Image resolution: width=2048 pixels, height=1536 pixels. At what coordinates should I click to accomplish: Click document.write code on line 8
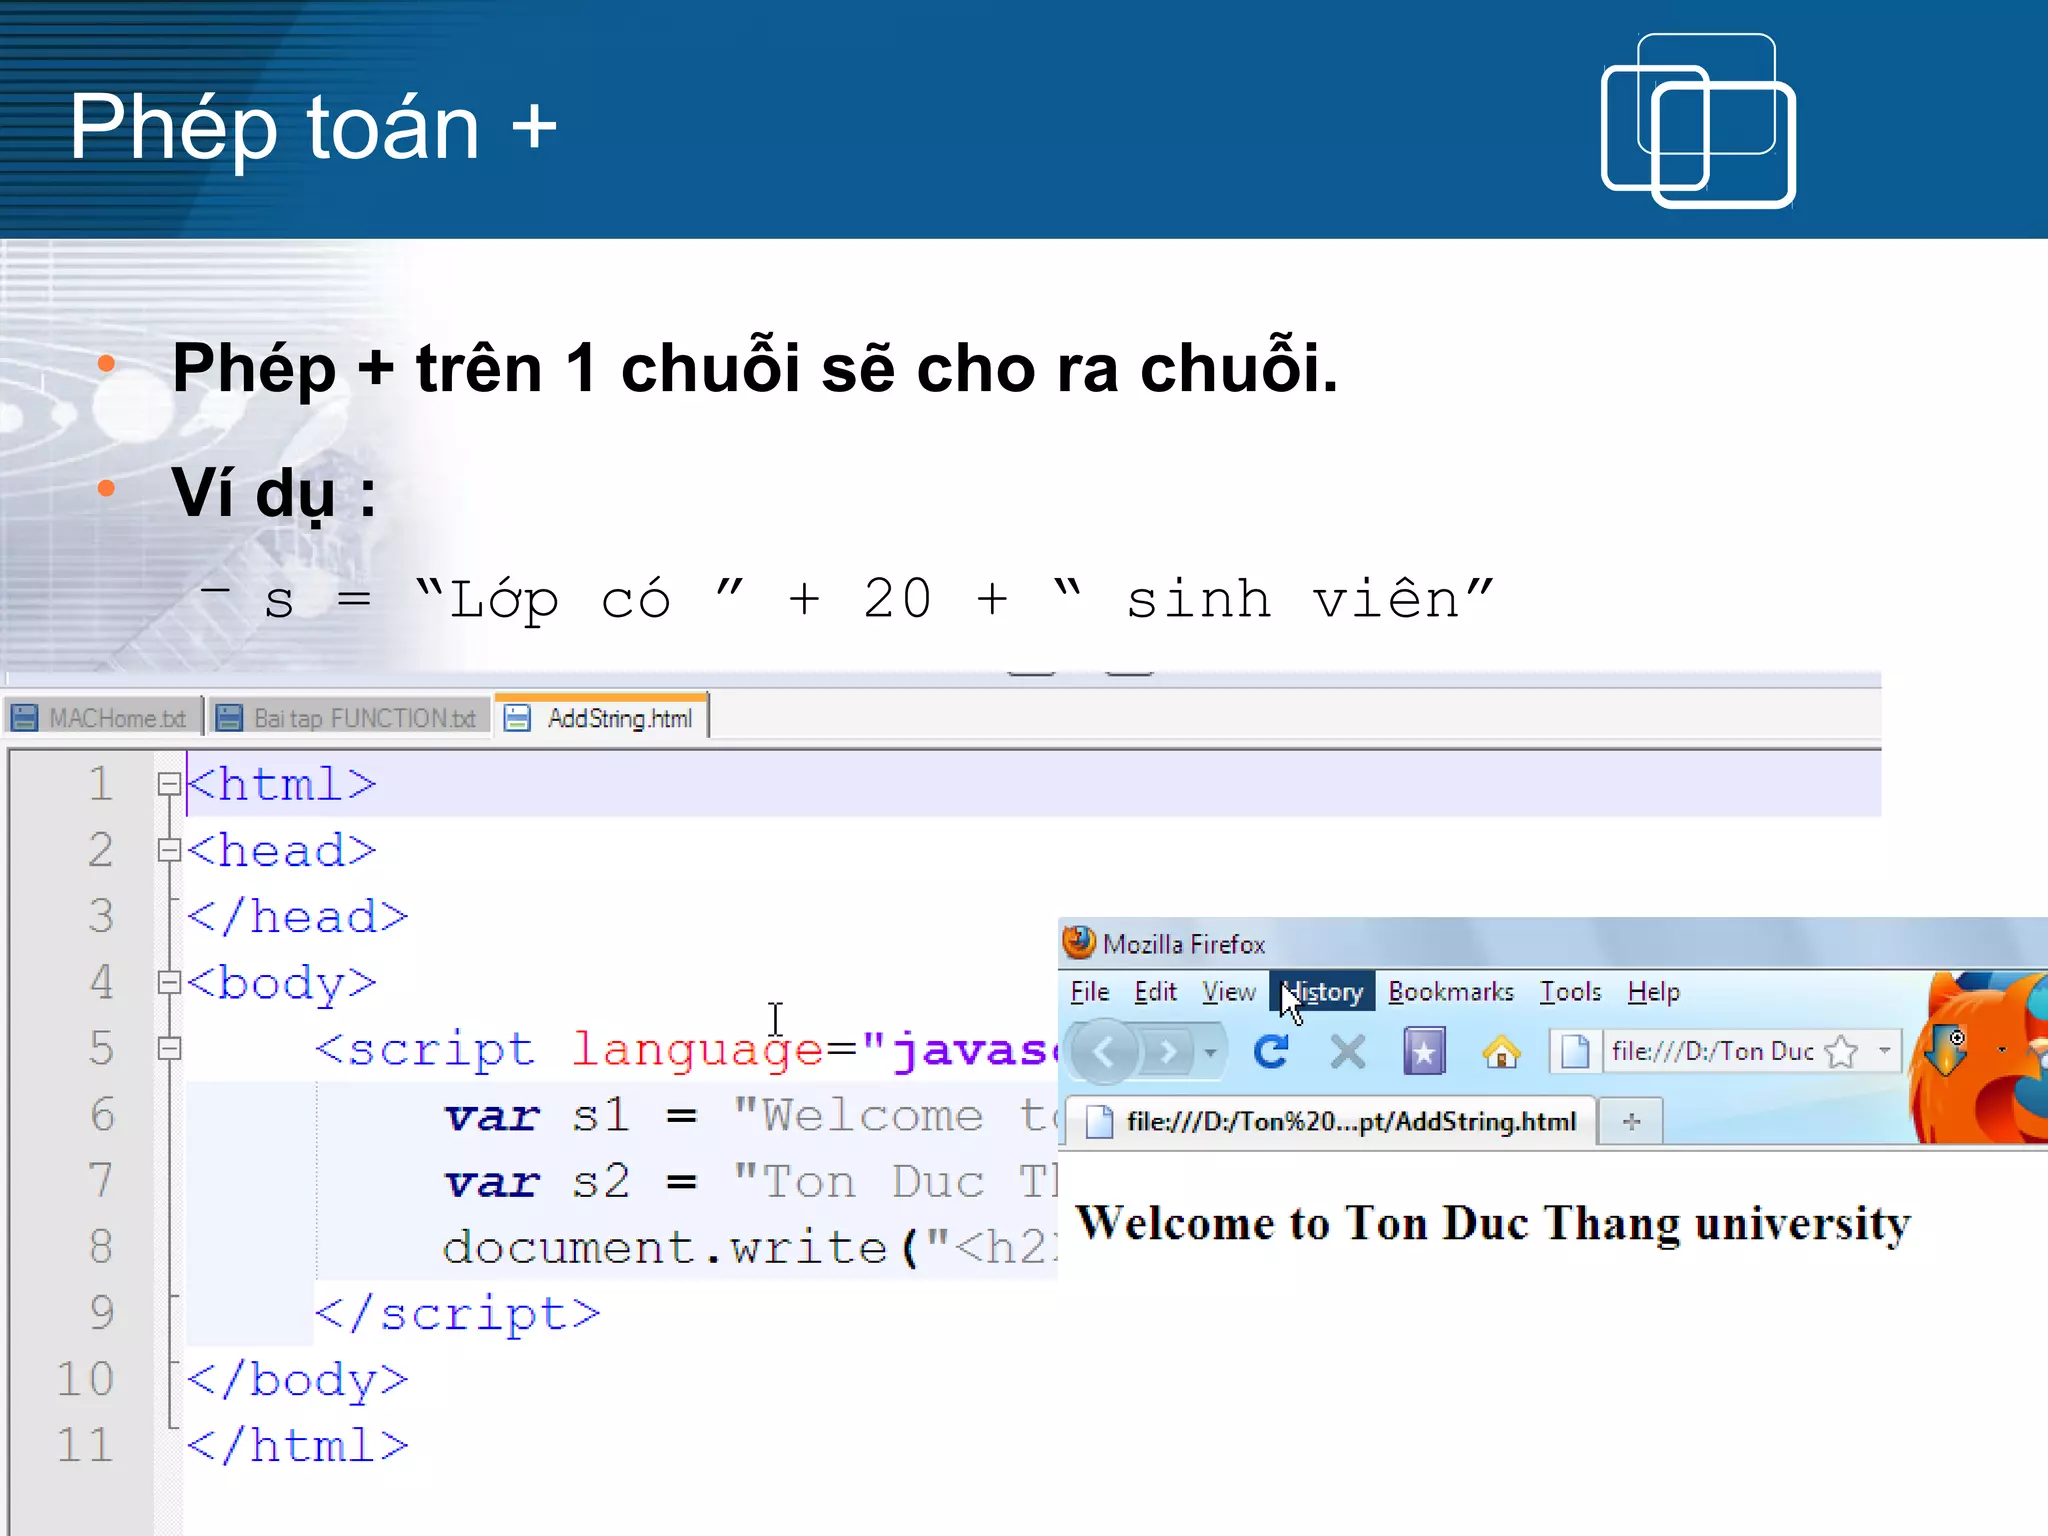(665, 1248)
